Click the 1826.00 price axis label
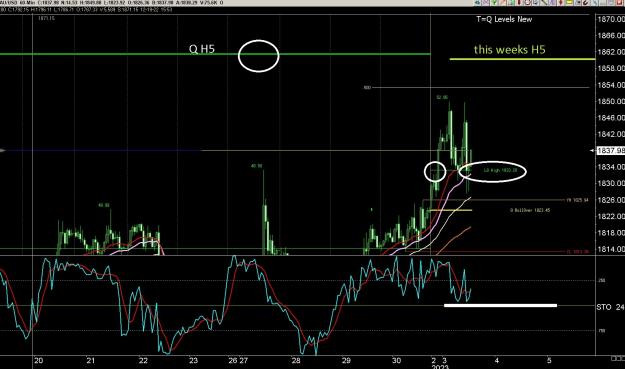The image size is (625, 369). click(x=611, y=200)
